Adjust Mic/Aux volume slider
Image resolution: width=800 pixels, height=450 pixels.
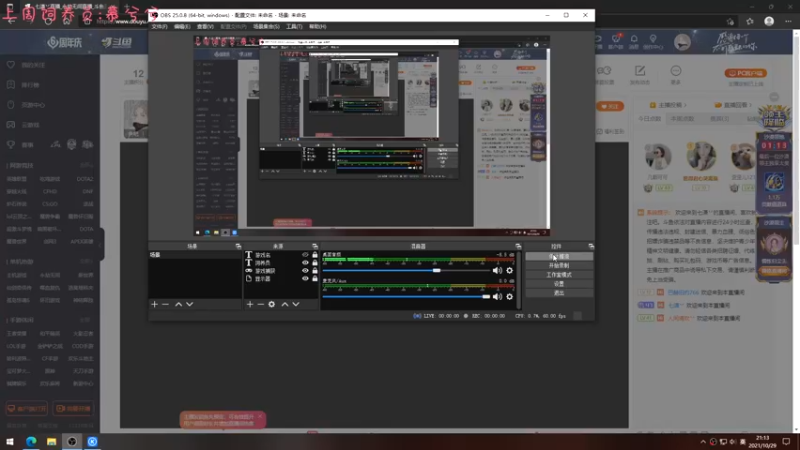[x=407, y=296]
